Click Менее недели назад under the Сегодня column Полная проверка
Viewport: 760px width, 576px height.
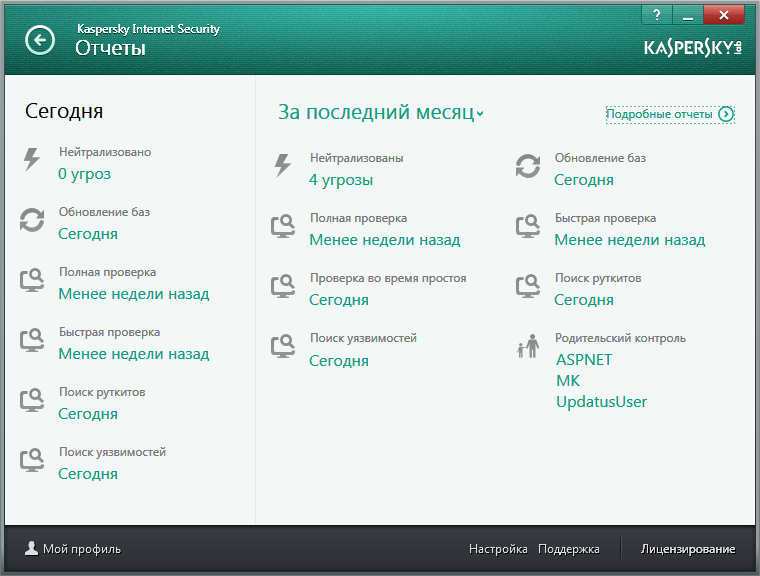pyautogui.click(x=134, y=294)
